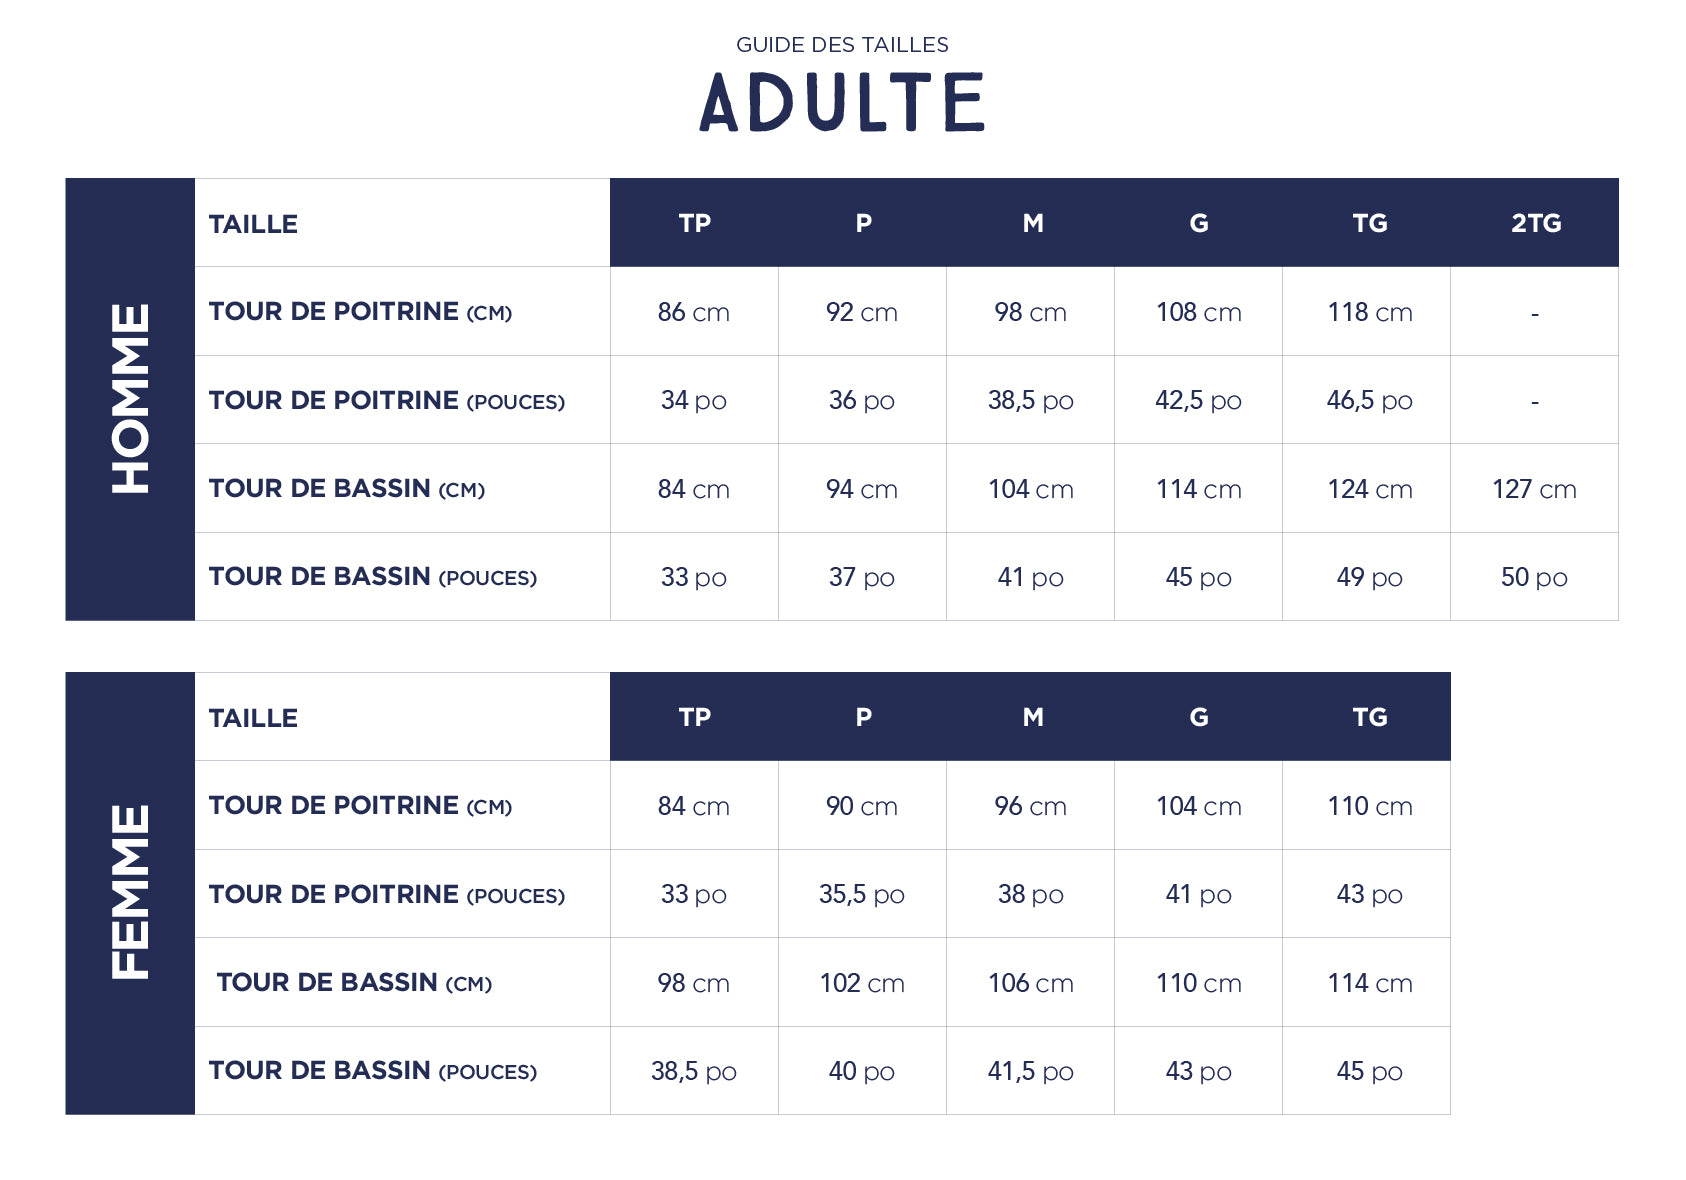Click the 118 cm cell
1686x1180 pixels.
[x=1369, y=312]
